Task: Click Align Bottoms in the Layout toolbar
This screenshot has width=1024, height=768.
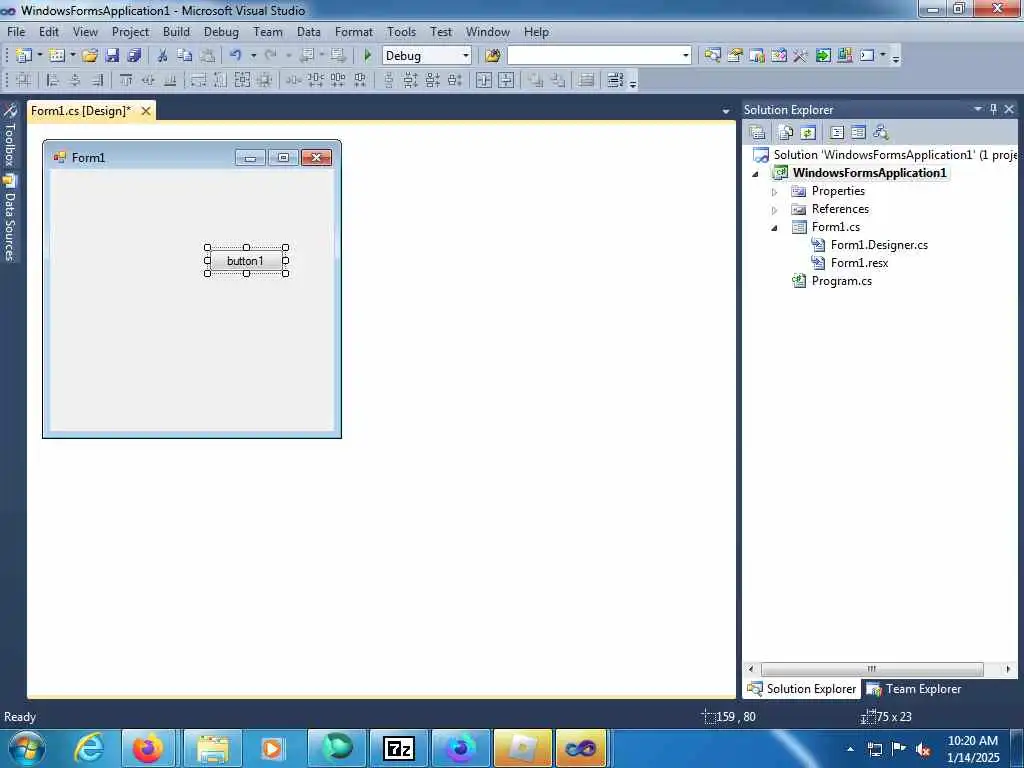Action: tap(170, 80)
